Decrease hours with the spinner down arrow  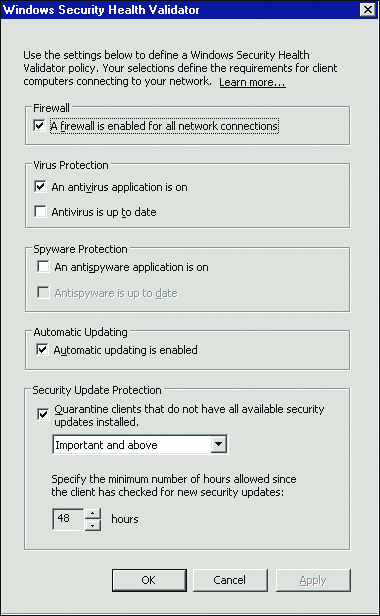[x=93, y=525]
